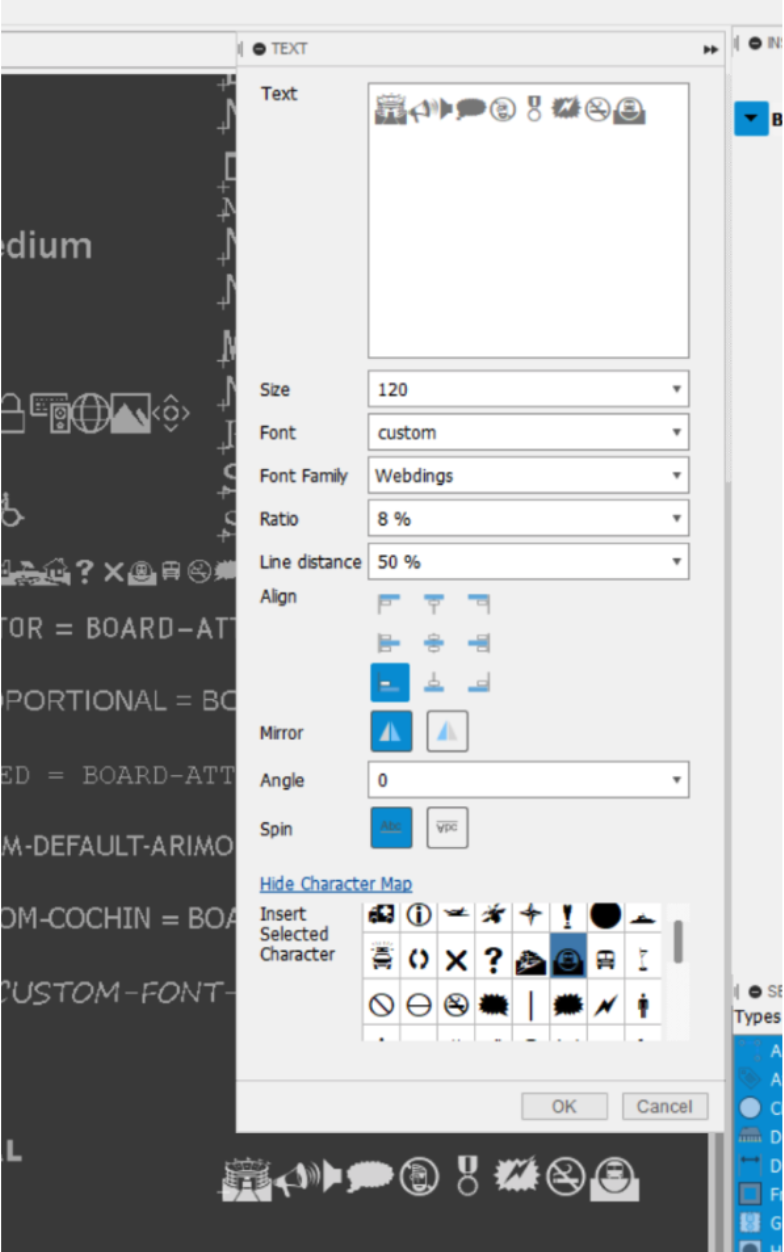Click Hide Character Map link
Screen dimensions: 784x1252
[x=335, y=884]
